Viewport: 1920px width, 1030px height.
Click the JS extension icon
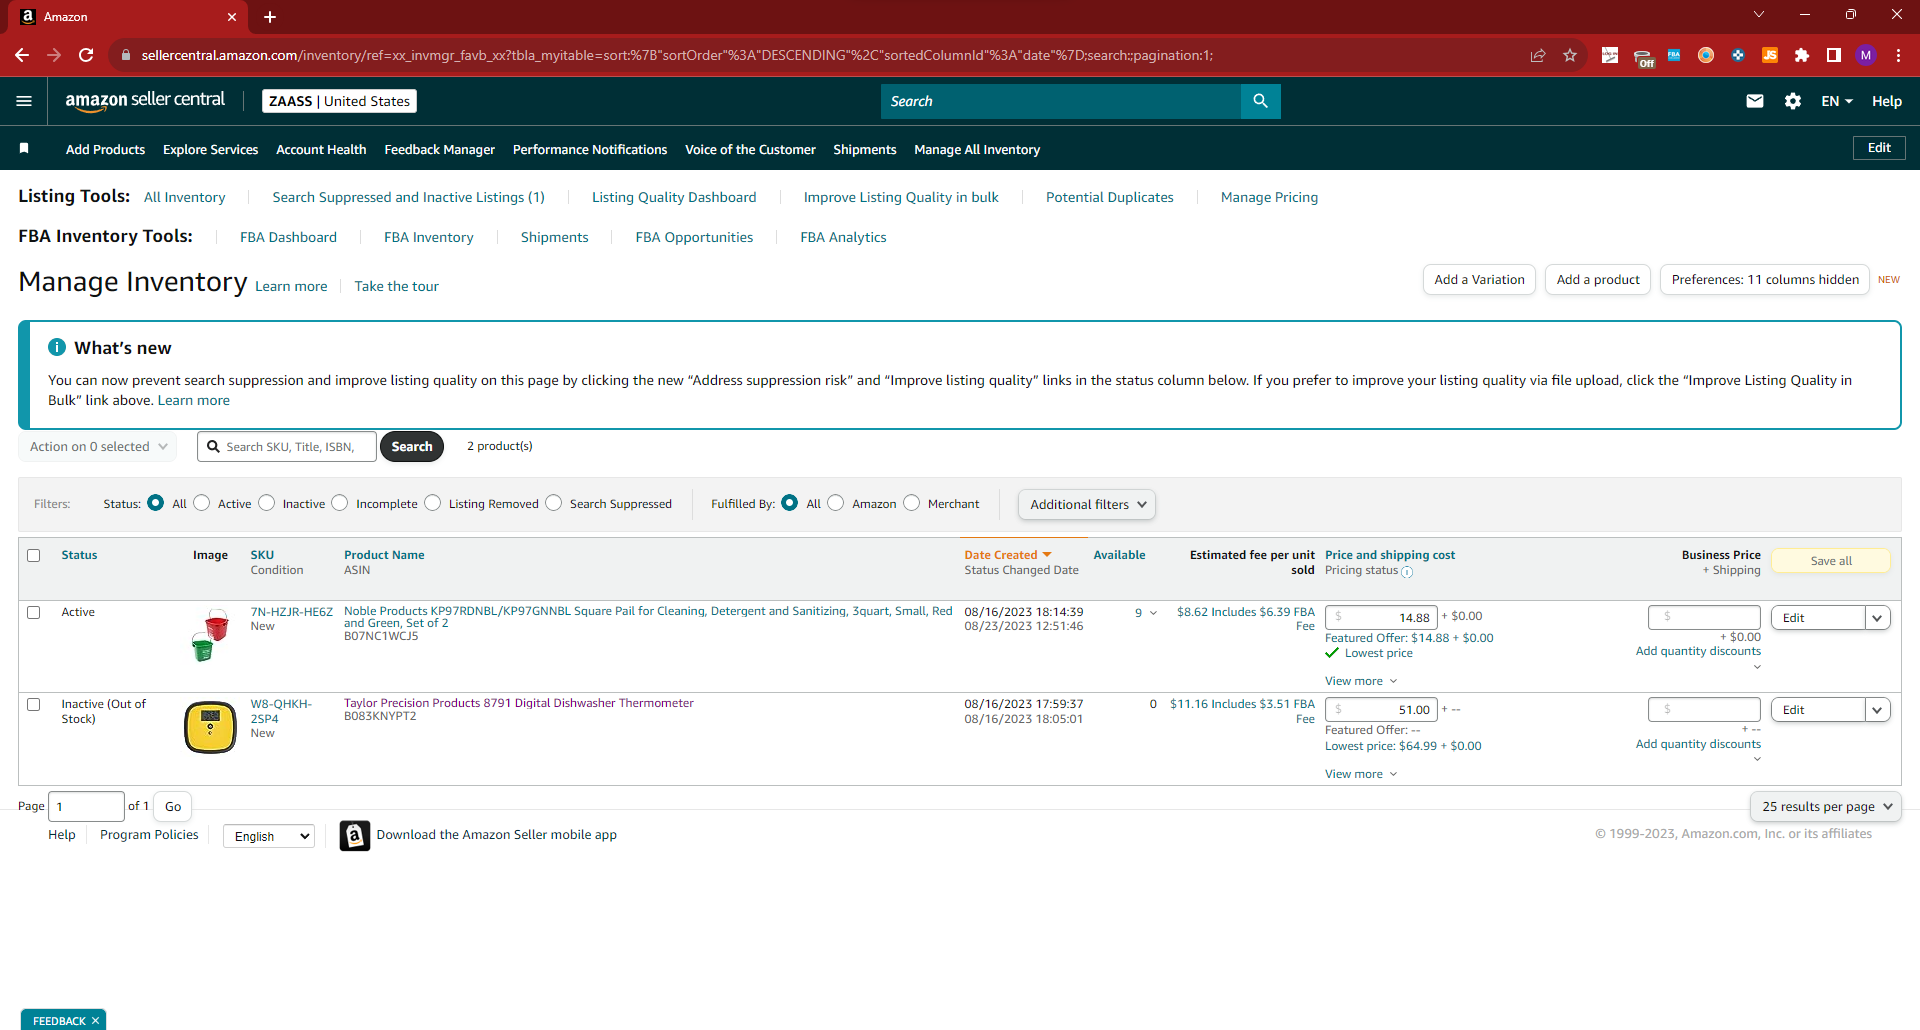click(x=1770, y=55)
